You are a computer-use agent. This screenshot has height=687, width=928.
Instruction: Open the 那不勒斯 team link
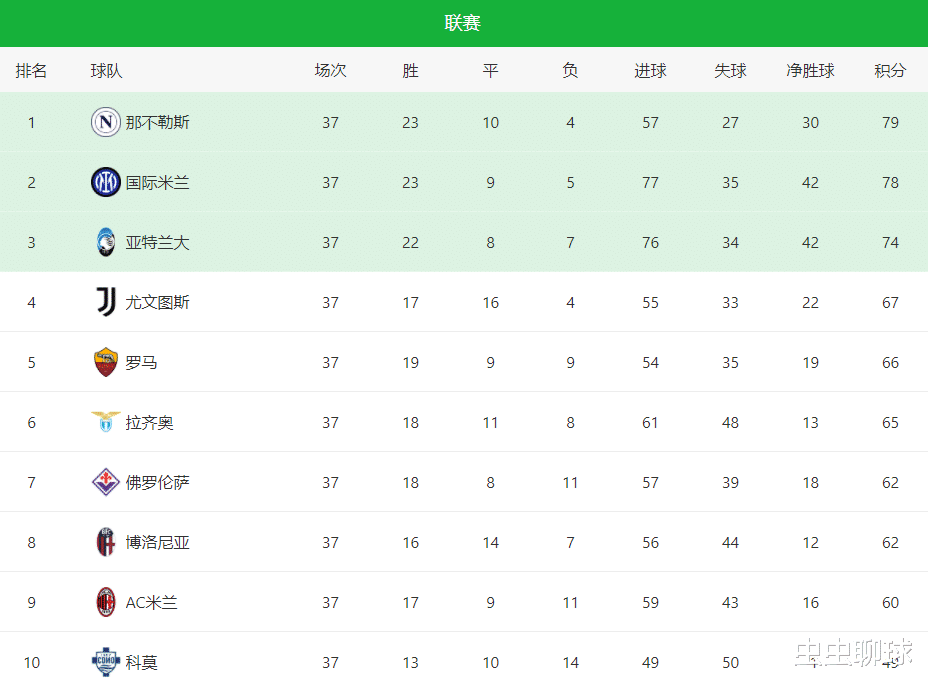click(x=157, y=122)
